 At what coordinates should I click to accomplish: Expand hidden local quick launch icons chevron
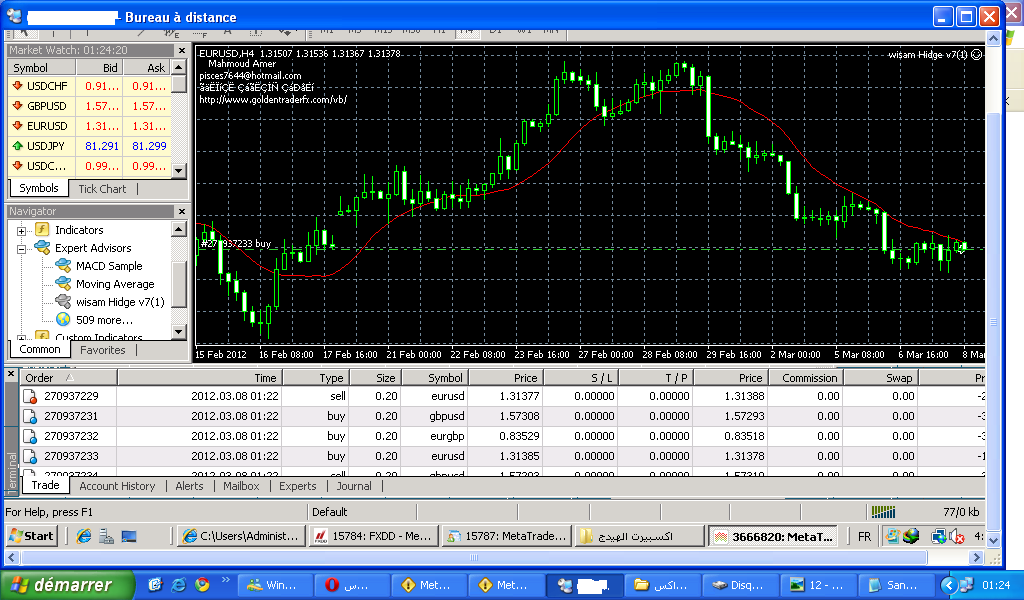pyautogui.click(x=225, y=579)
